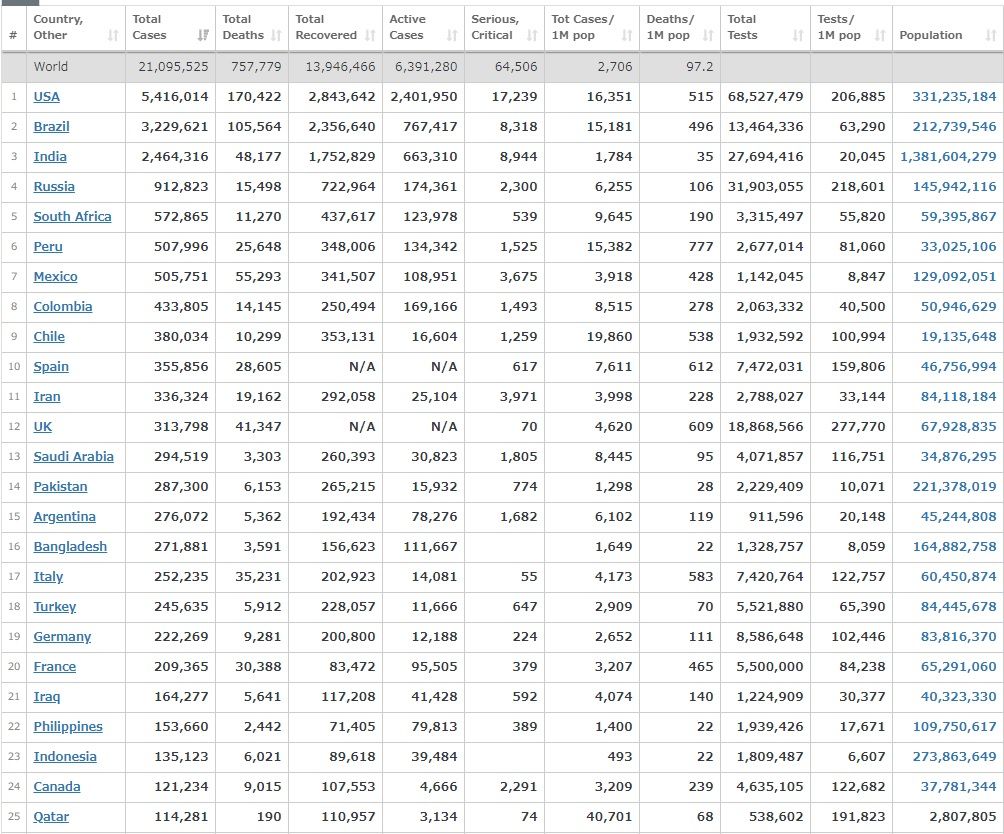Click sort arrows icon in Total Tests header
1004x834 pixels.
tap(798, 36)
